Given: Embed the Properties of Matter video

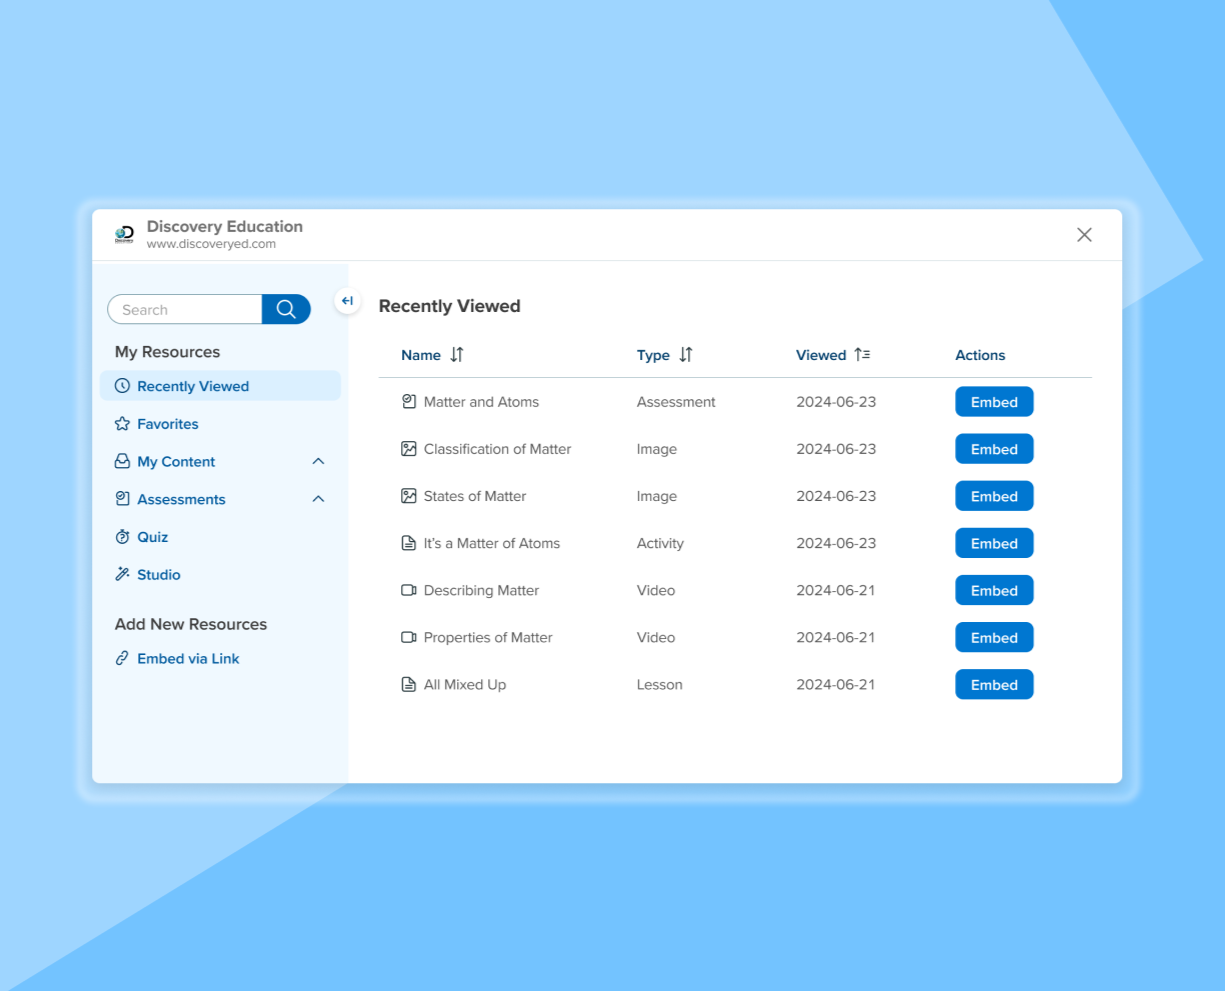Looking at the screenshot, I should 994,637.
